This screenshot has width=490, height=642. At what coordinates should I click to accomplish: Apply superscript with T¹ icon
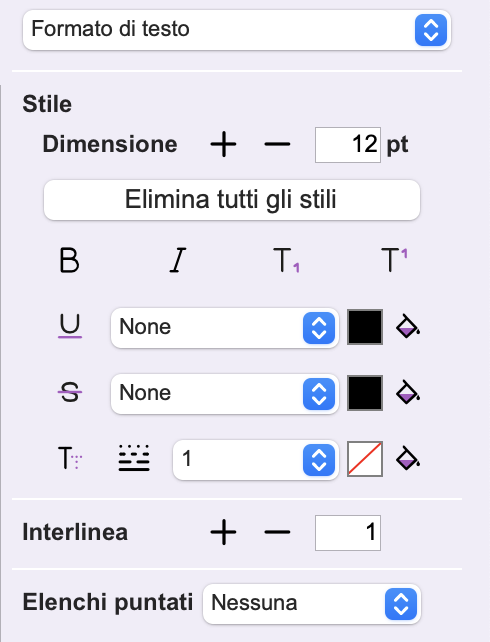(x=394, y=260)
